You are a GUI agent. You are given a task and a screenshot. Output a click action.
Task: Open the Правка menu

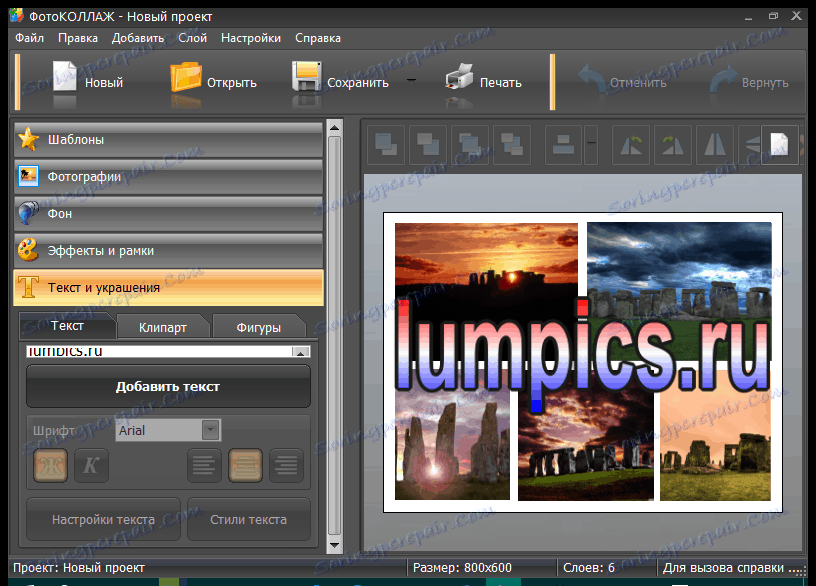tap(78, 38)
